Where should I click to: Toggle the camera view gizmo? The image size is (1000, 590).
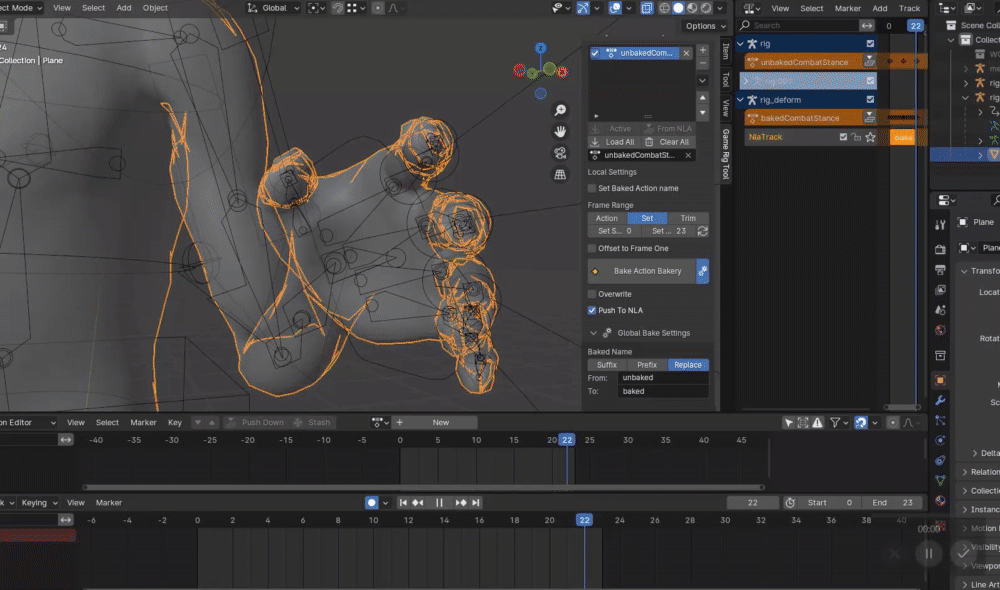click(561, 153)
